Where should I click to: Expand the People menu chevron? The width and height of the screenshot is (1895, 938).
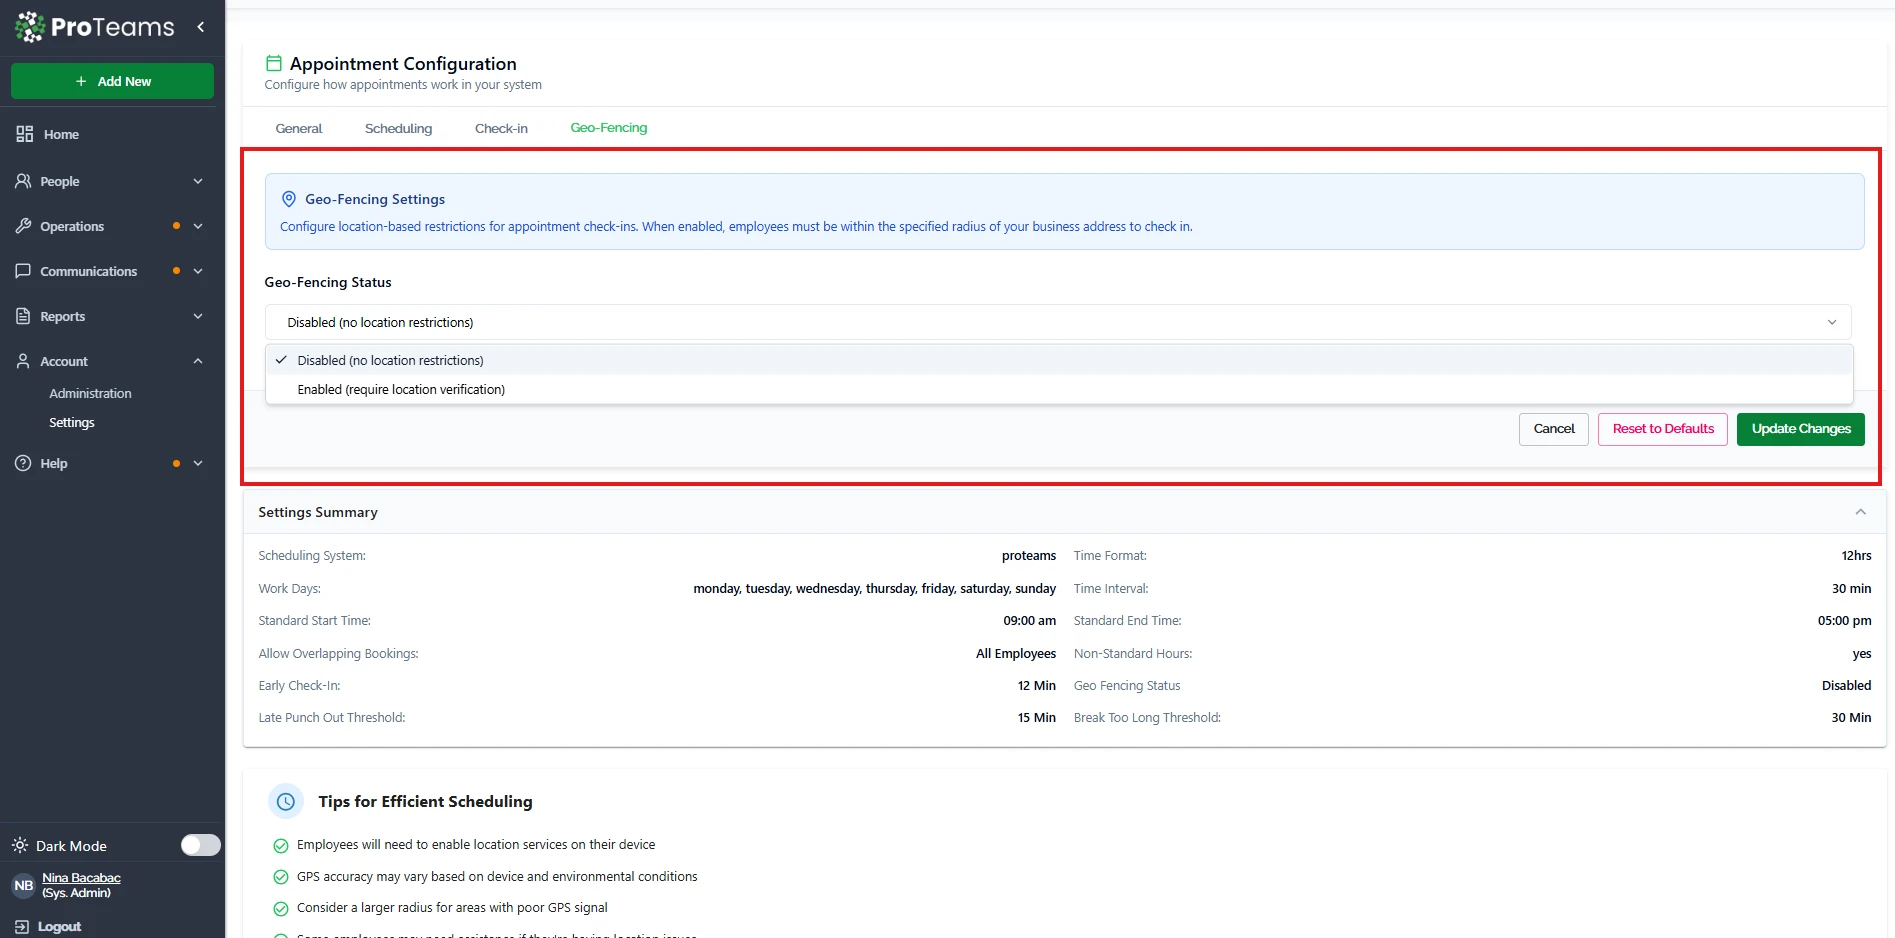click(x=198, y=181)
